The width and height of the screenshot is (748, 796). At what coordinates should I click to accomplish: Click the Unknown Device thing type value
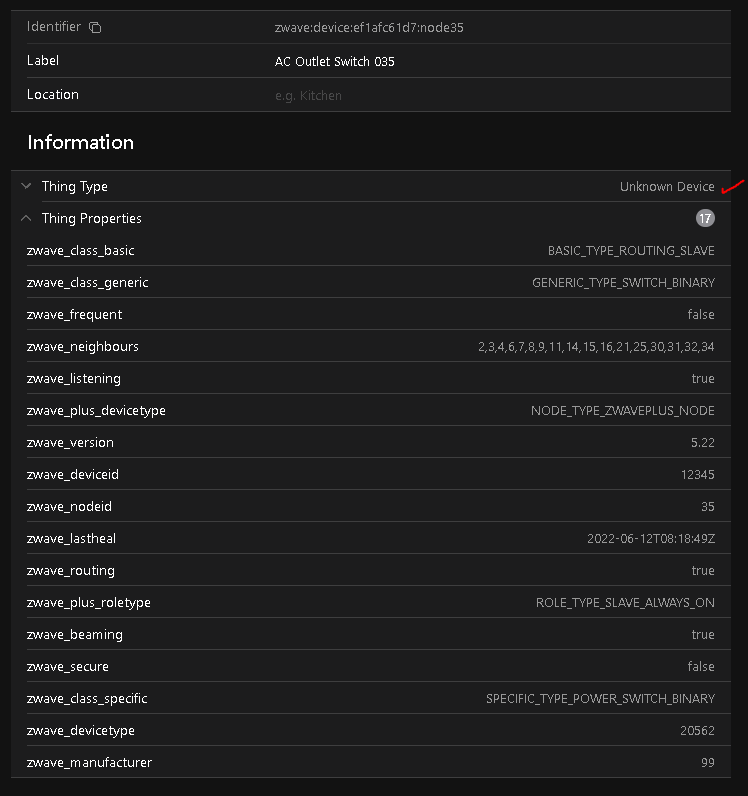pos(667,187)
